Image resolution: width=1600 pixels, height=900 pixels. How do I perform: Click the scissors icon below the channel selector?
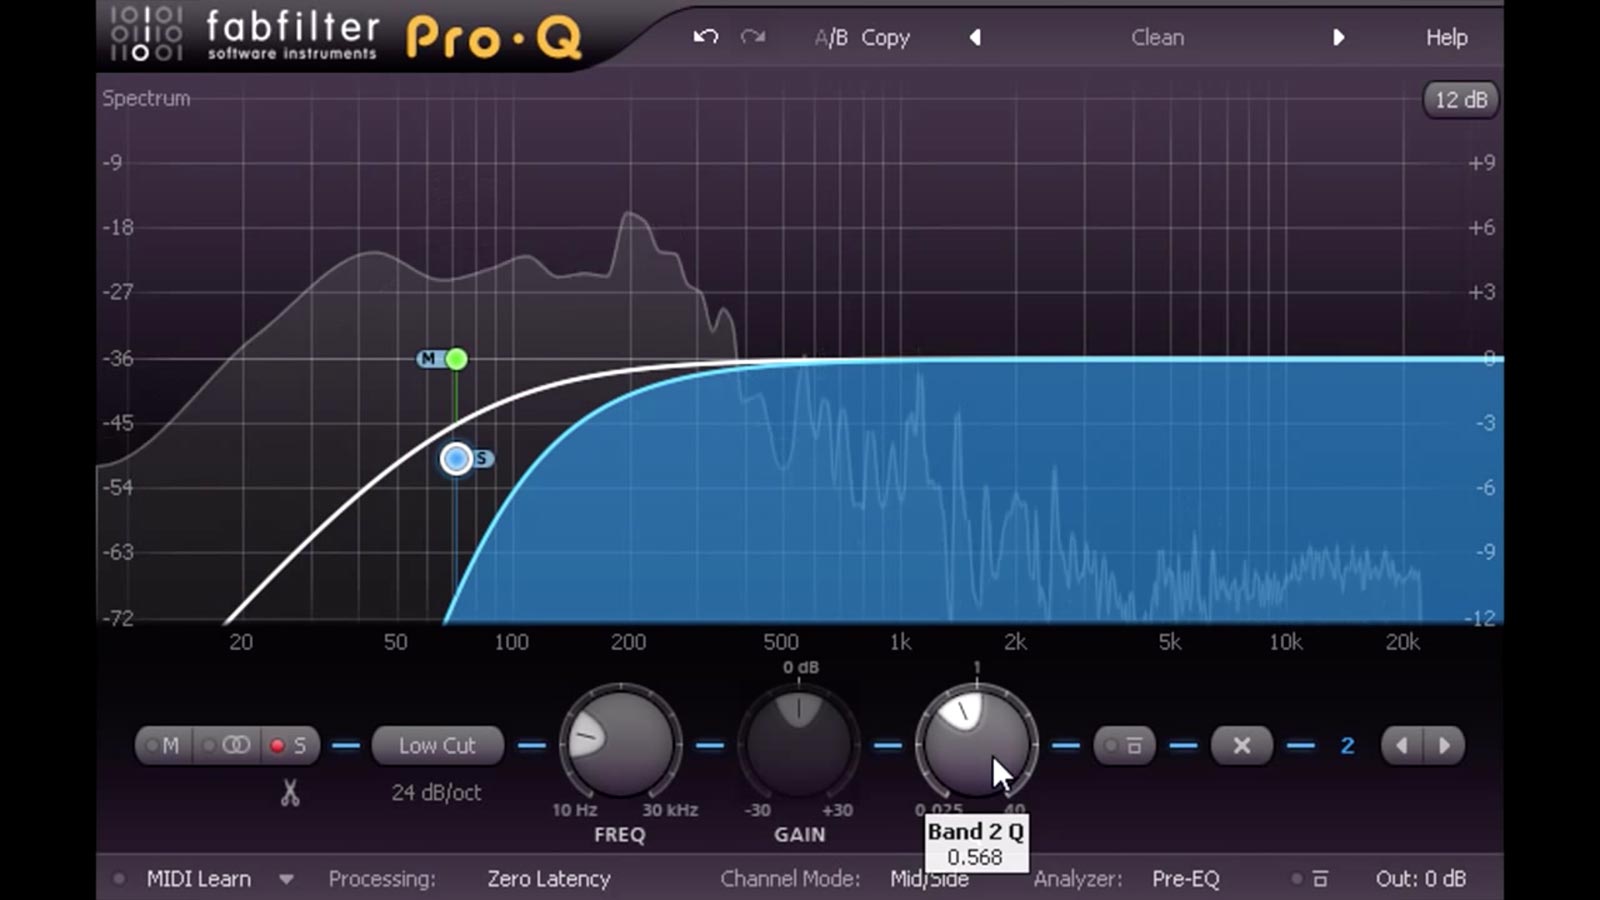[x=290, y=793]
